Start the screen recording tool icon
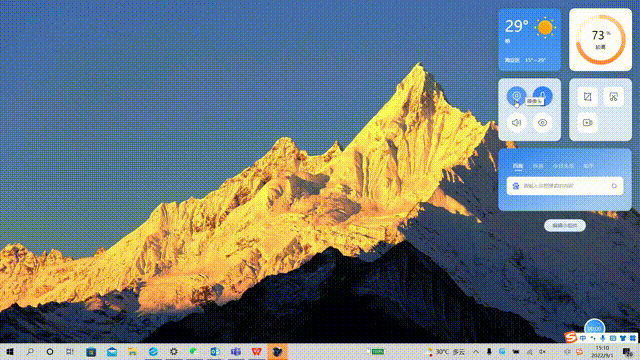 587,122
